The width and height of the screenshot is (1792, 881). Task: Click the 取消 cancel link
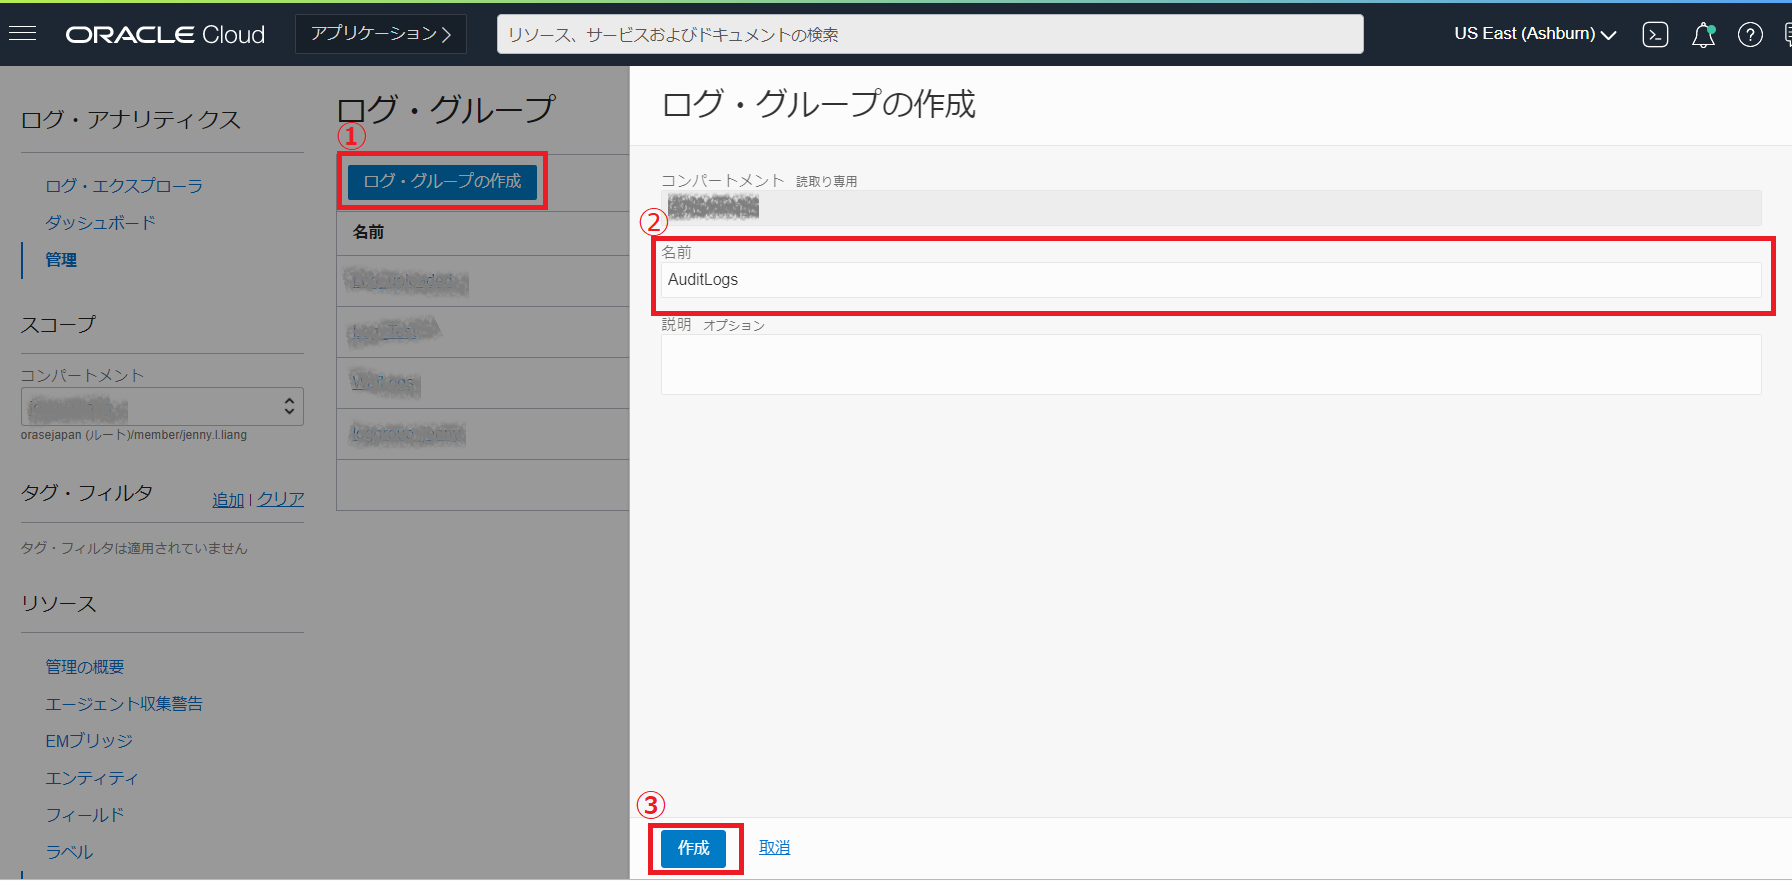coord(774,848)
